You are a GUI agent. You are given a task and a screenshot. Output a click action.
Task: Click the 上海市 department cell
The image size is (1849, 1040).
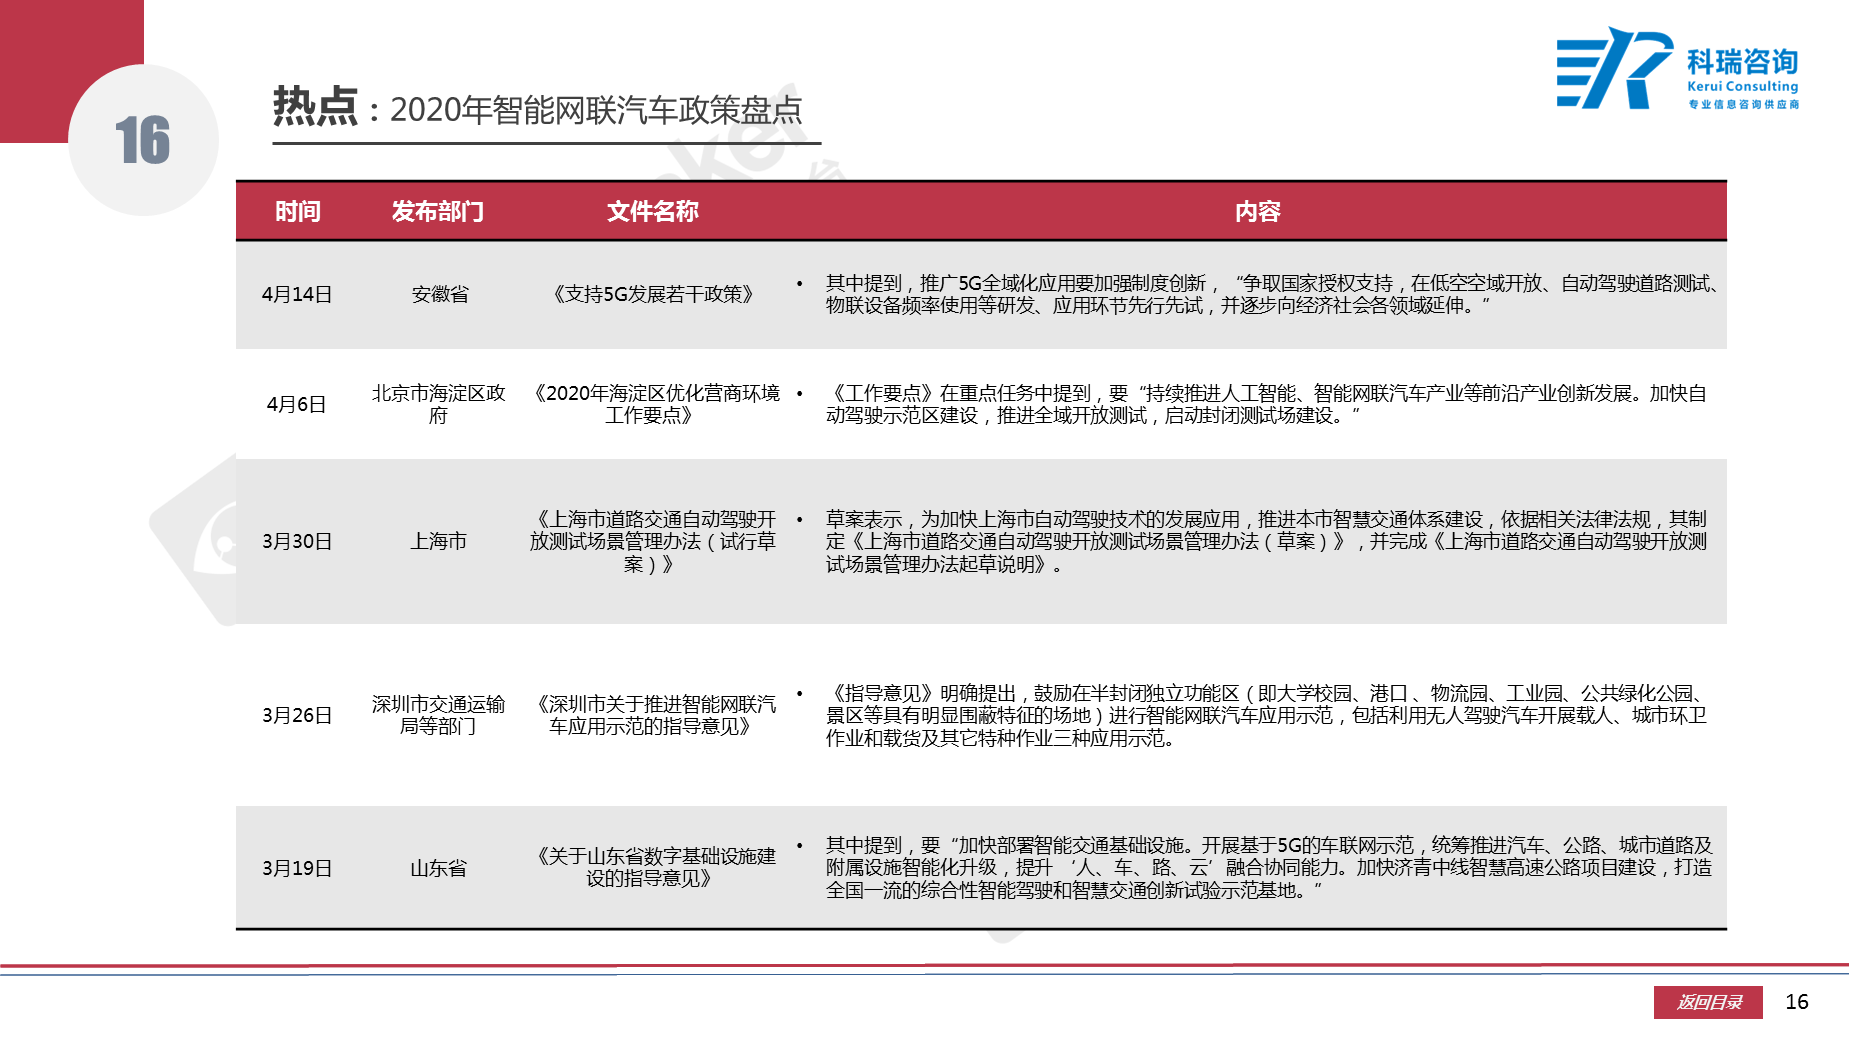click(x=439, y=541)
